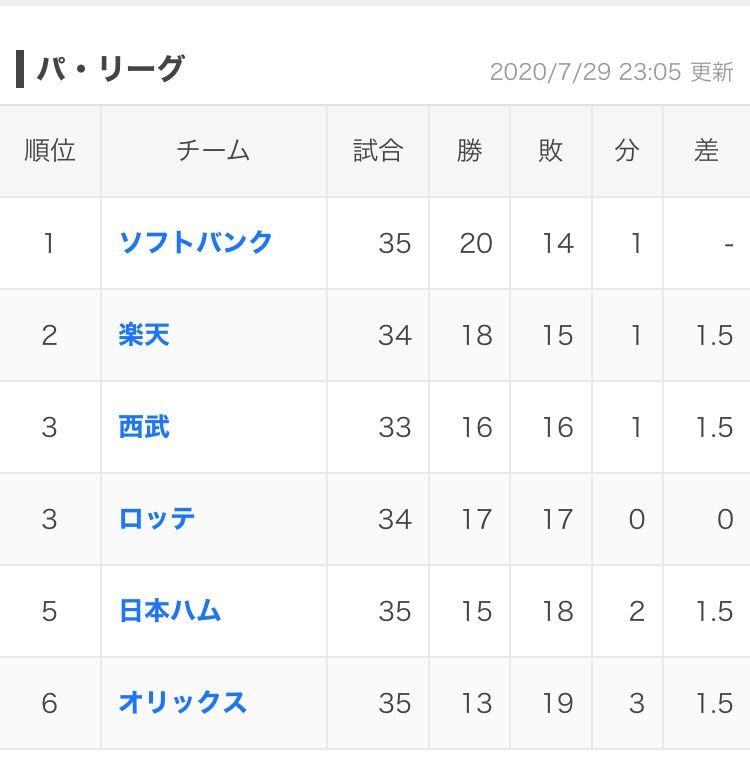Click the 2020/7/29 23:05 更新 timestamp
Screen dimensions: 750x764
611,72
